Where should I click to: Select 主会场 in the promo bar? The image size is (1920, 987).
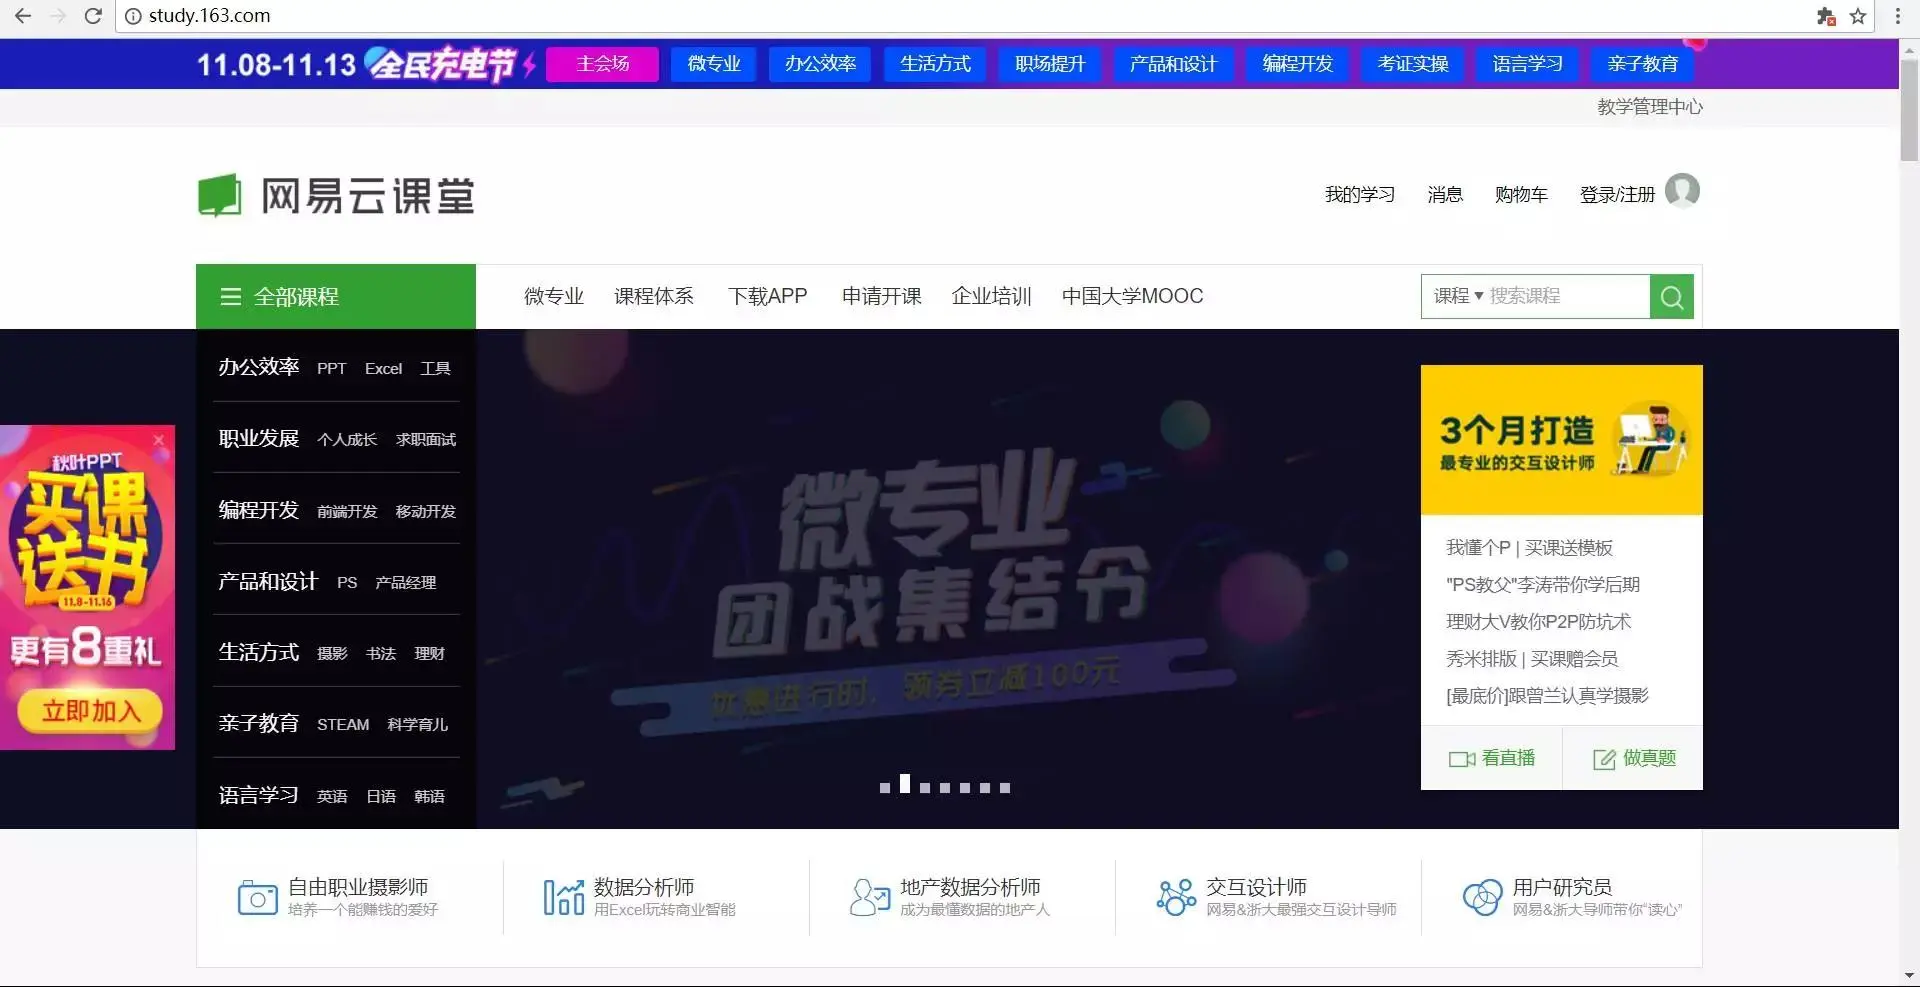click(602, 64)
